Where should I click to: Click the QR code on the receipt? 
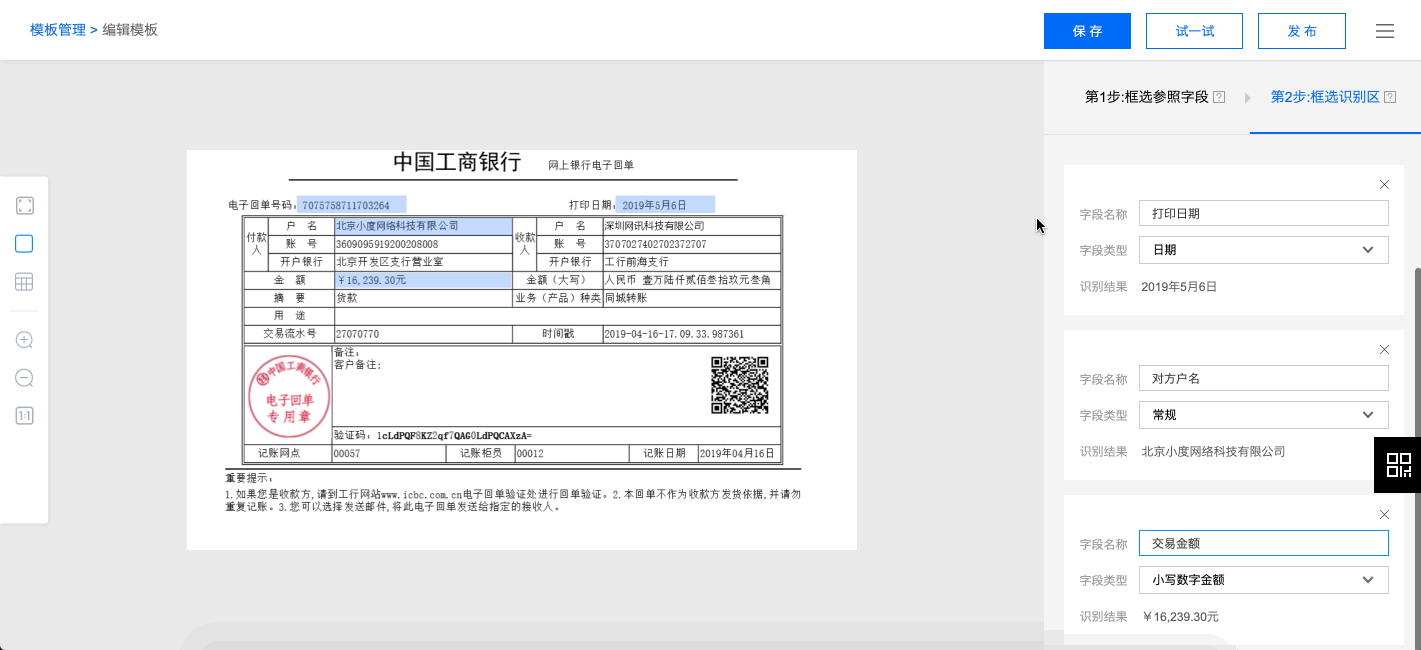(x=740, y=385)
